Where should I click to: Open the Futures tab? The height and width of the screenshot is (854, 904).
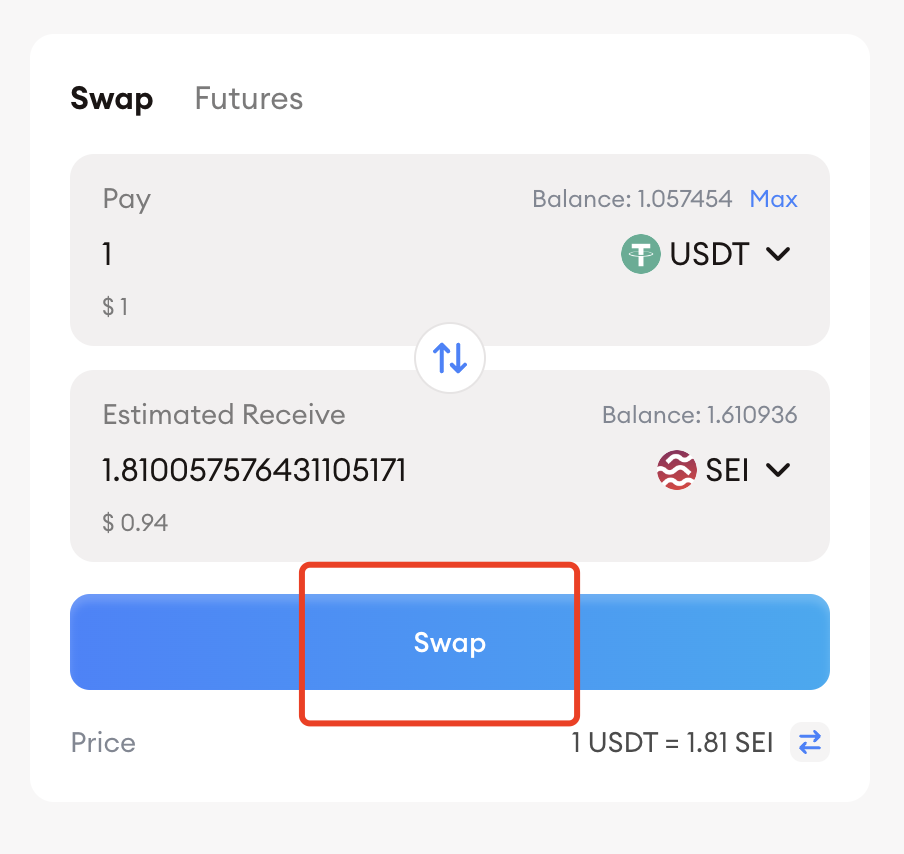[249, 99]
